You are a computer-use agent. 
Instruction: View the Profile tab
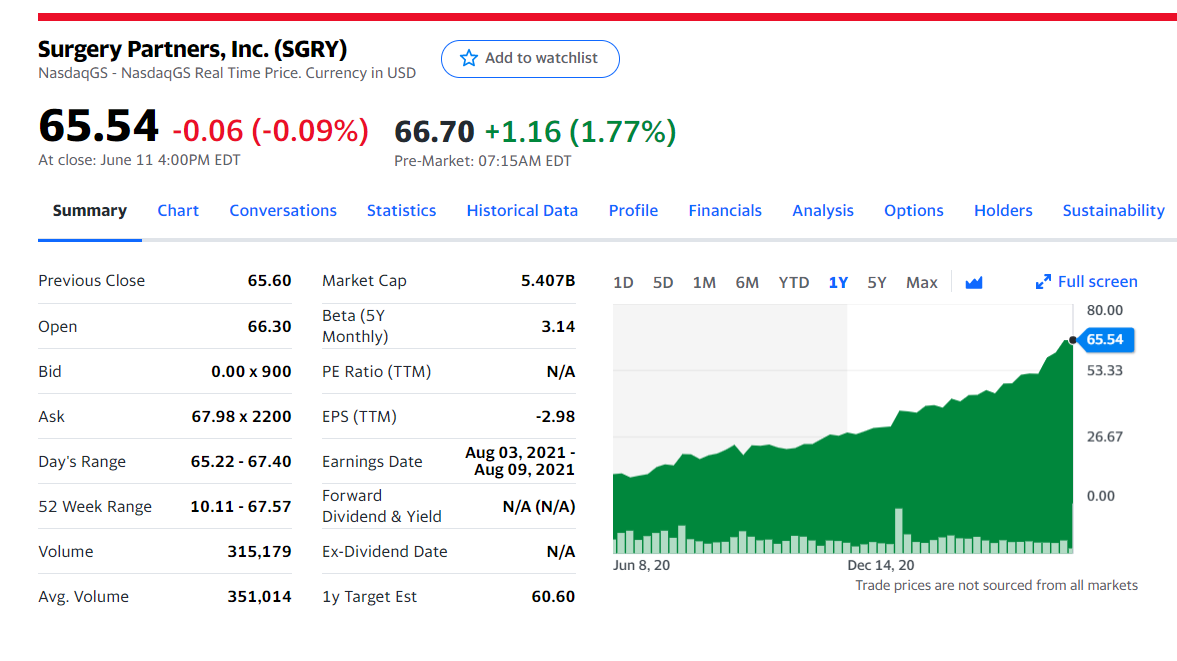[x=634, y=211]
